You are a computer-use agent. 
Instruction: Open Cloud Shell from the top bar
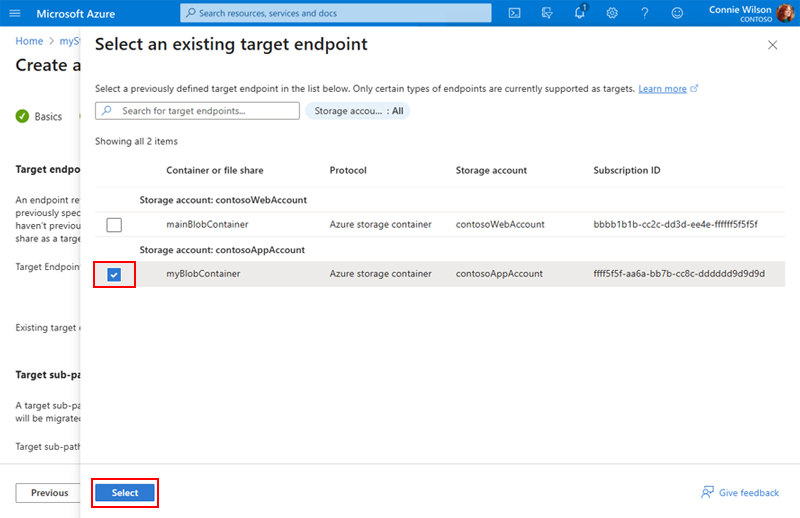(514, 13)
